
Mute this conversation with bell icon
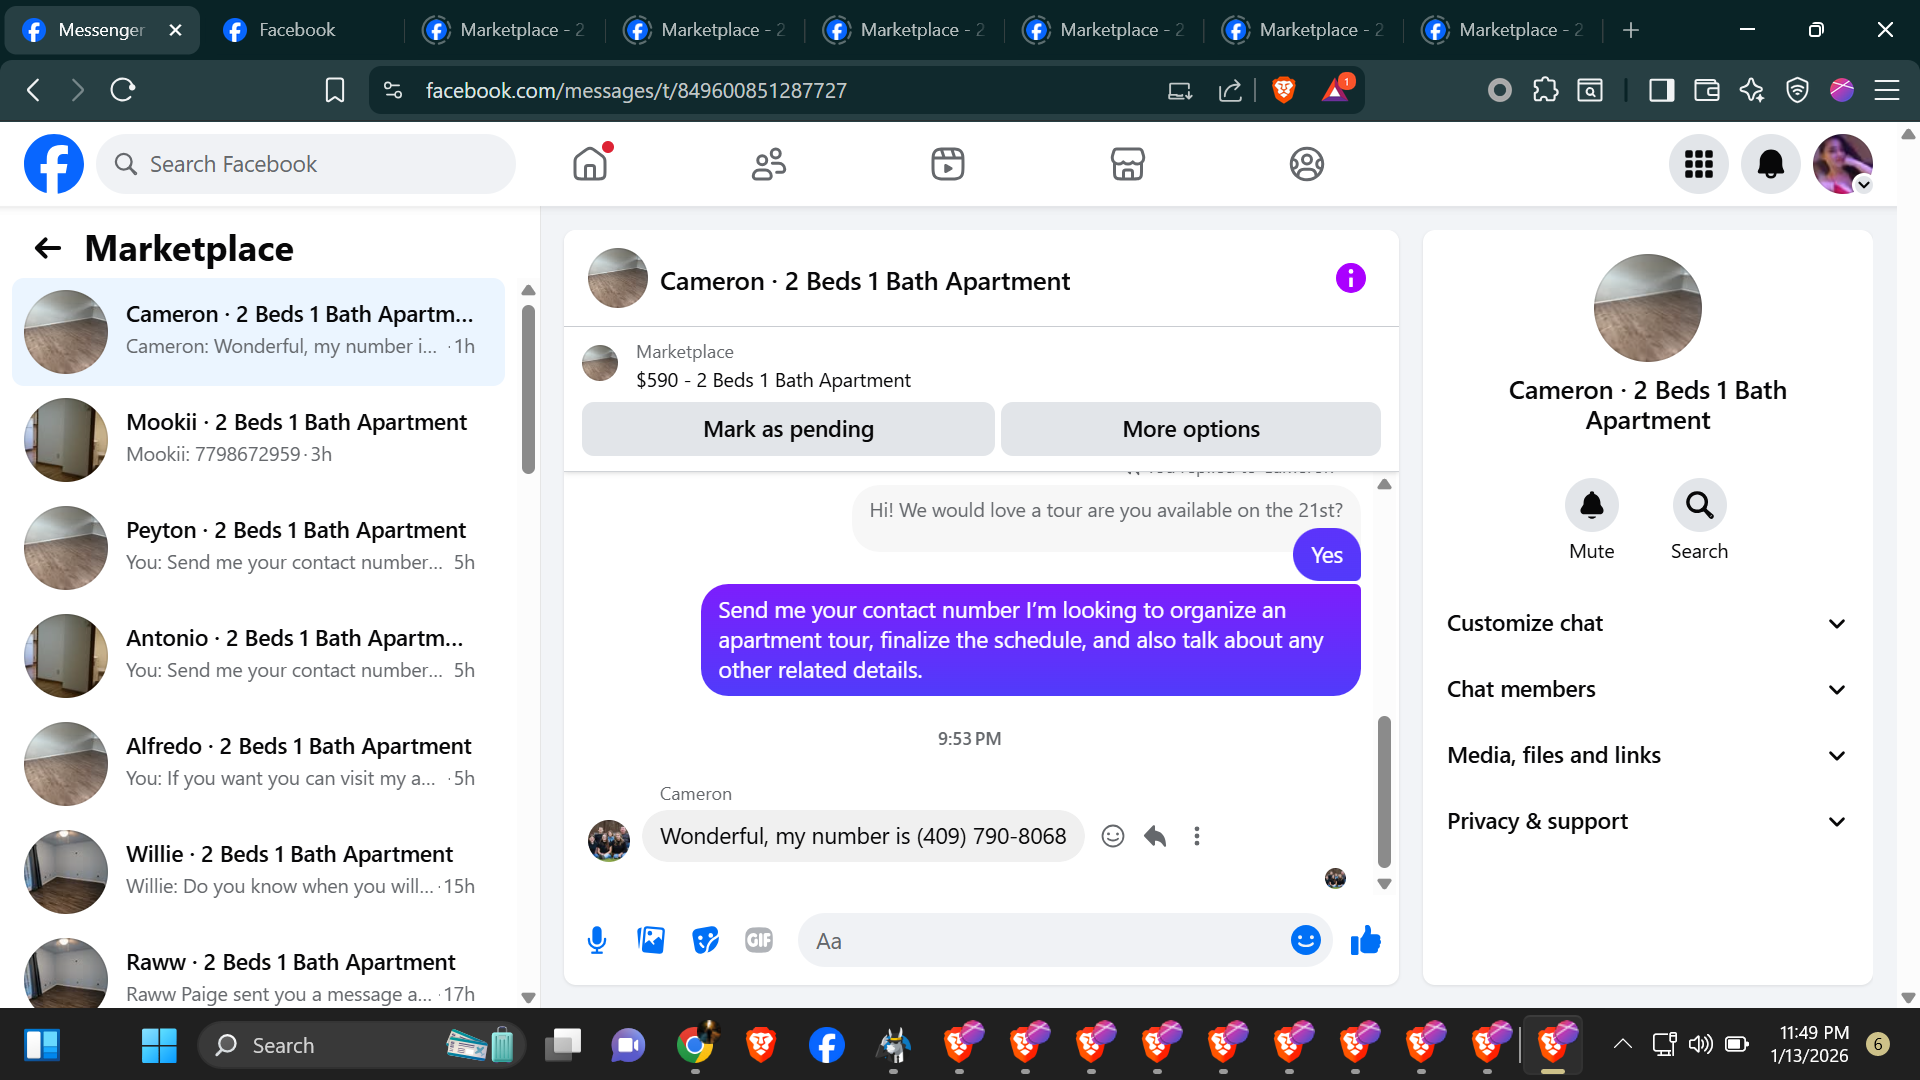[1591, 506]
